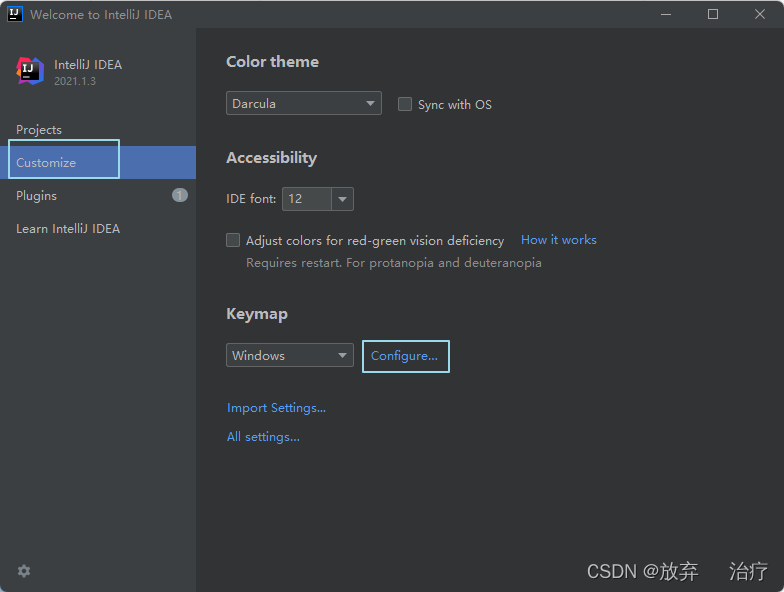
Task: Switch to the Projects tab
Action: (x=39, y=130)
